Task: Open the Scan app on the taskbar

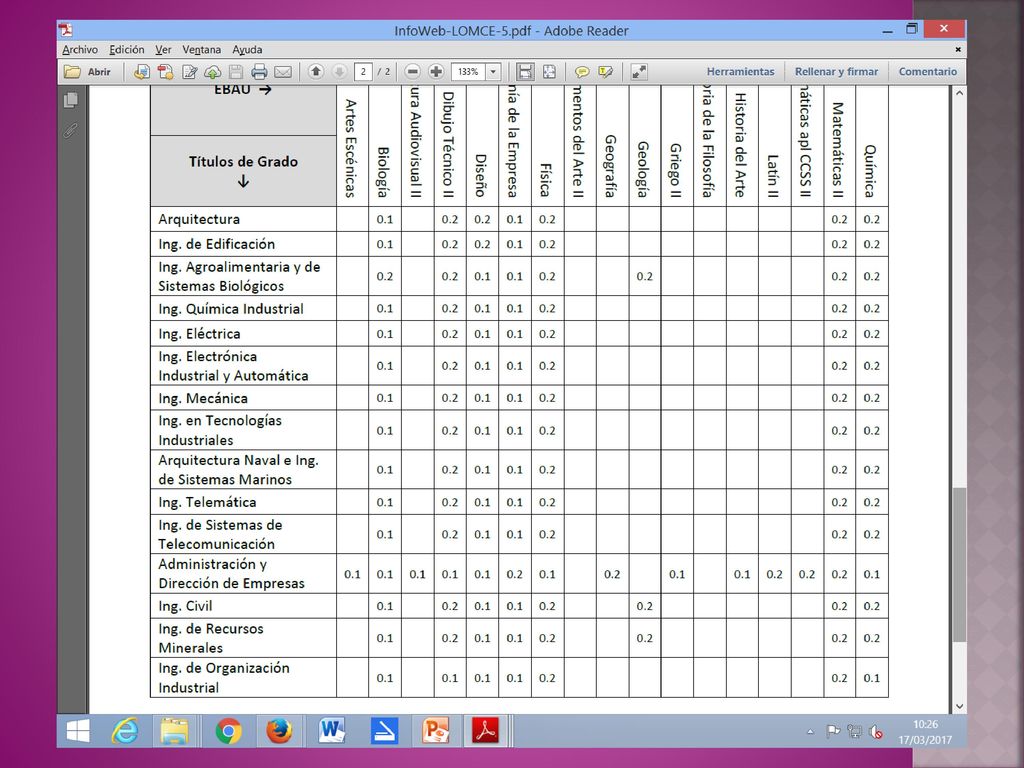Action: click(384, 730)
